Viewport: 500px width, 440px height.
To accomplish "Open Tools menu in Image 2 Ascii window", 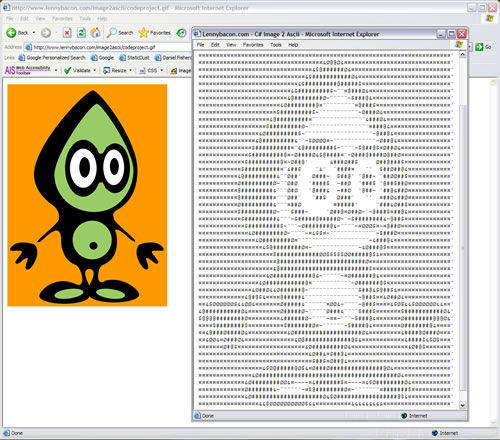I will point(276,45).
